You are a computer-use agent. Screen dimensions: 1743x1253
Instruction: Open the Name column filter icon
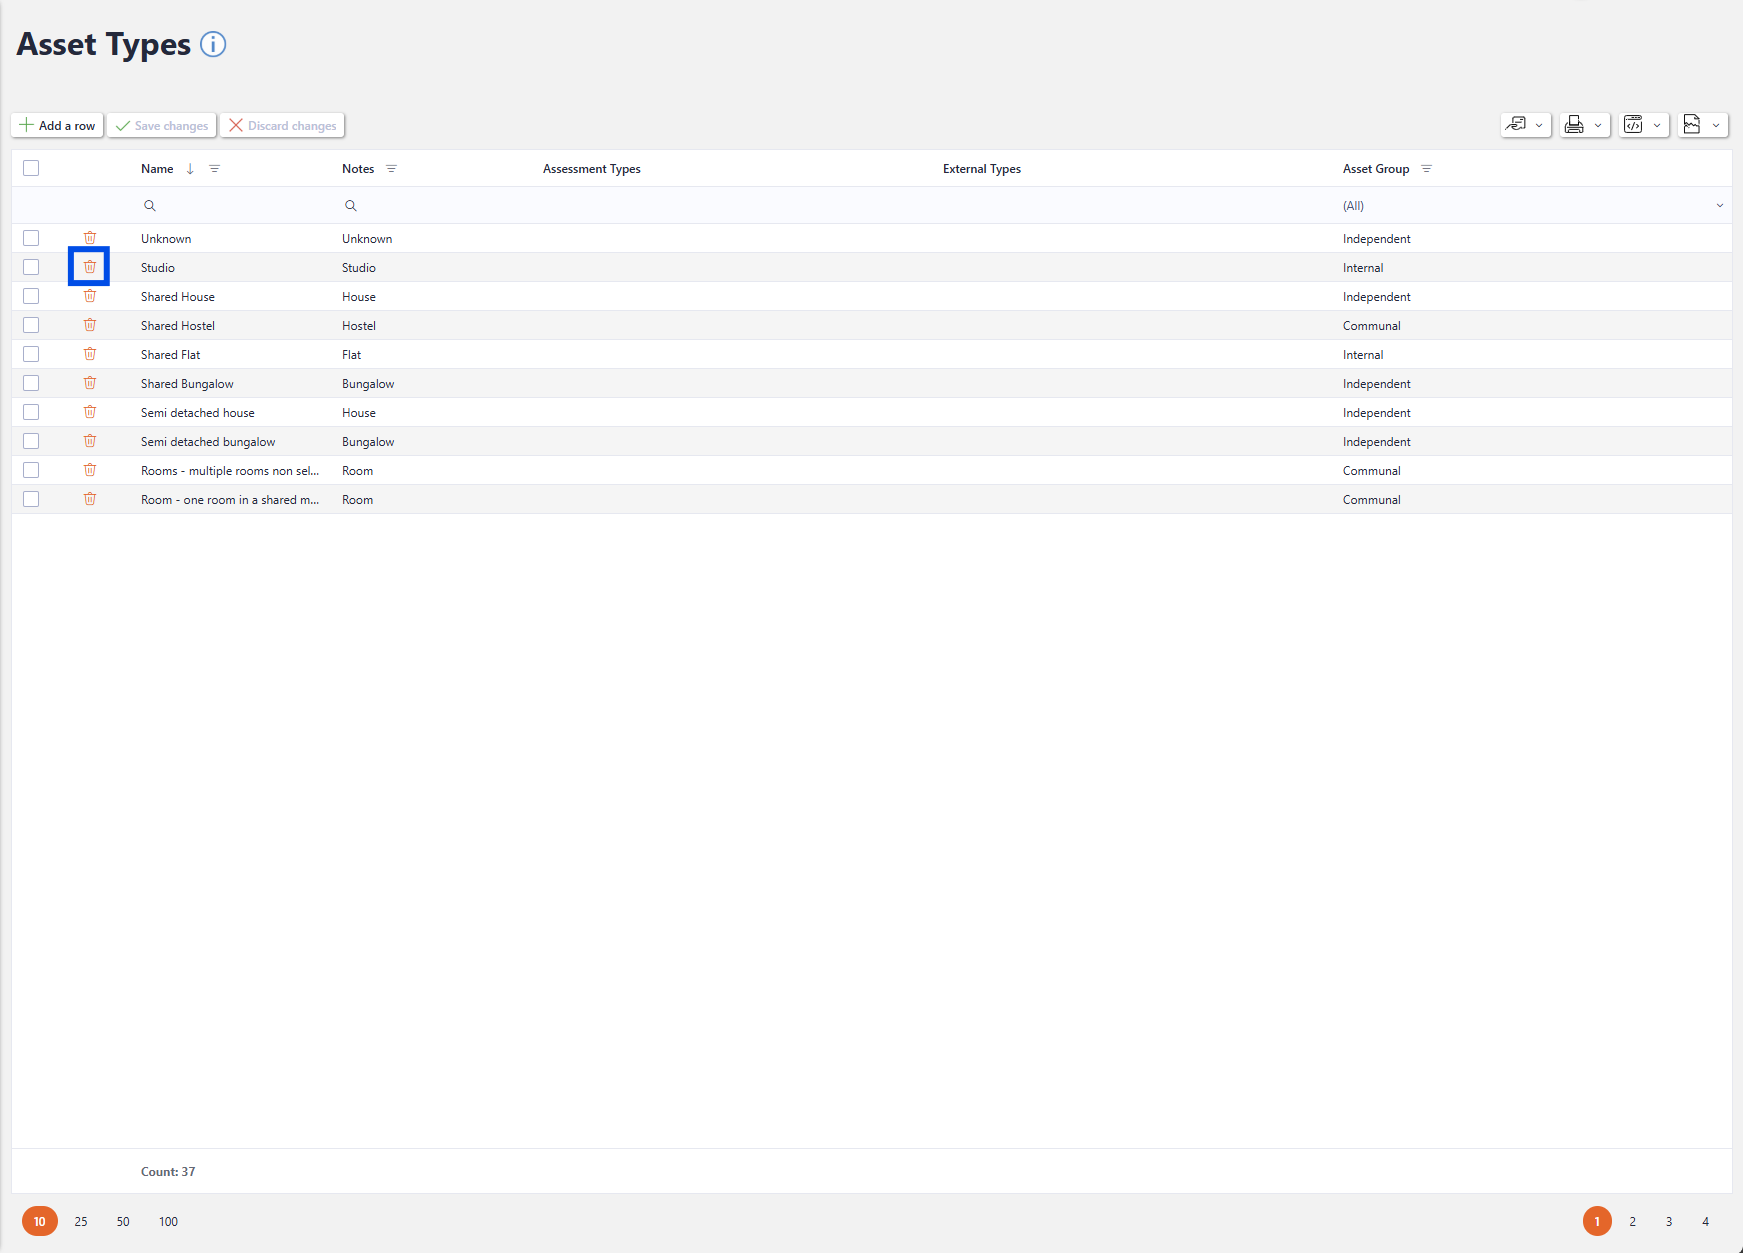point(214,169)
